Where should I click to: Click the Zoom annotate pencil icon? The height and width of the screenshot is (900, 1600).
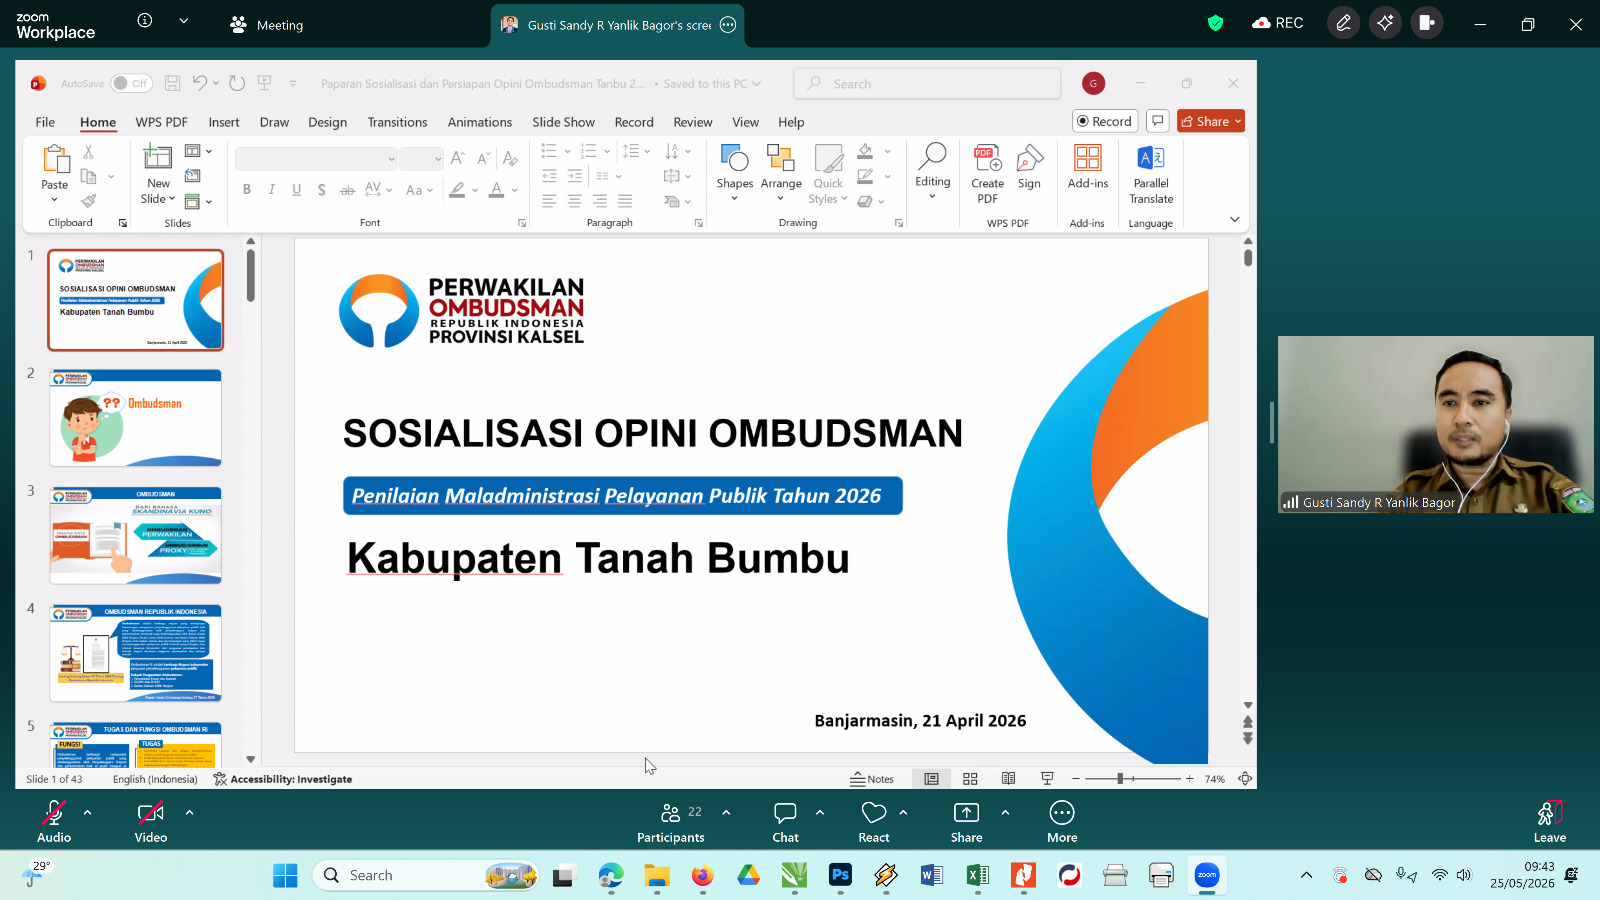coord(1343,23)
